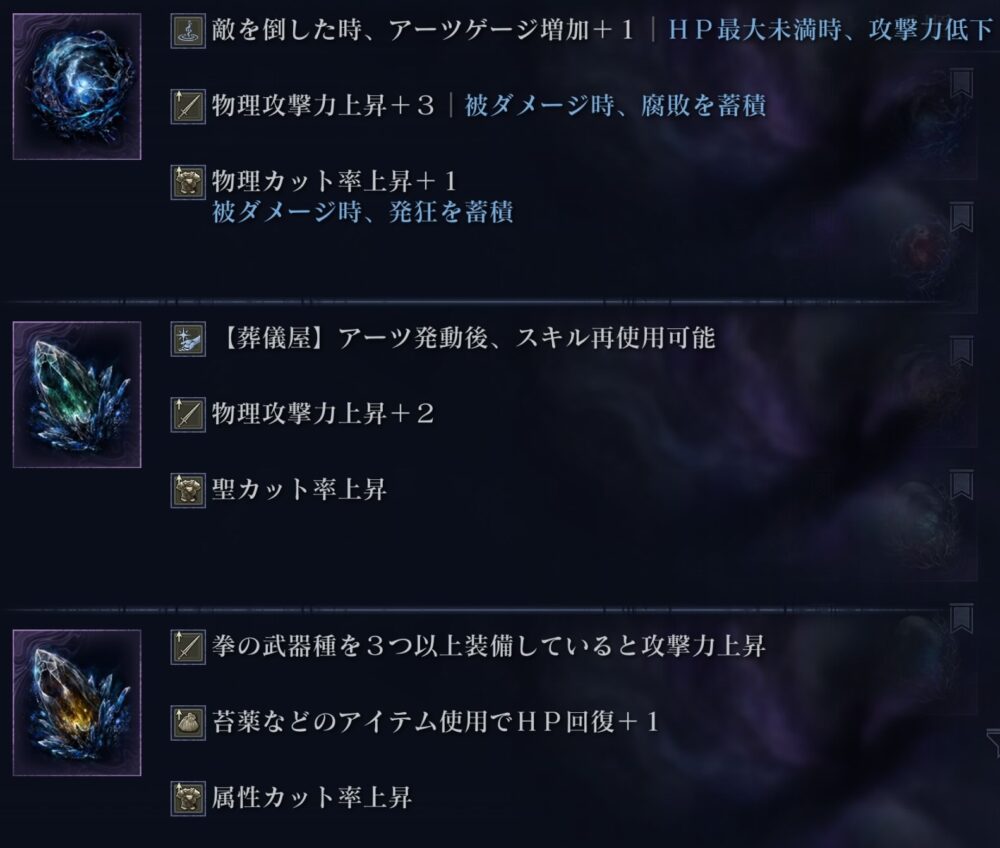
Task: Click the sword icon beside 物理攻撃力上昇+3
Action: (188, 106)
